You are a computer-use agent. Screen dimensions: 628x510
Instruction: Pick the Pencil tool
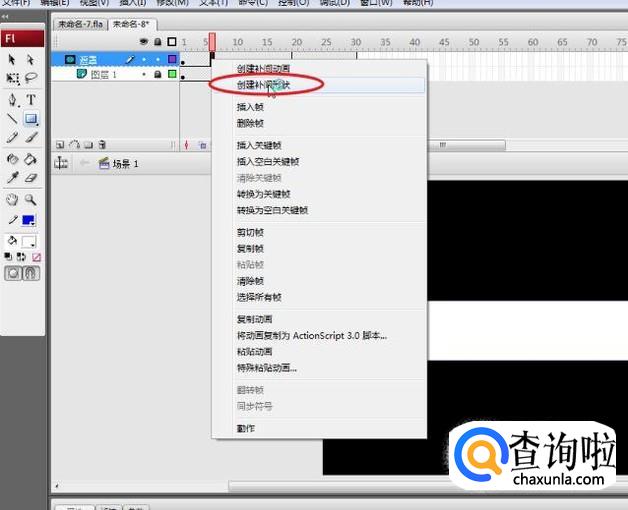(x=12, y=137)
